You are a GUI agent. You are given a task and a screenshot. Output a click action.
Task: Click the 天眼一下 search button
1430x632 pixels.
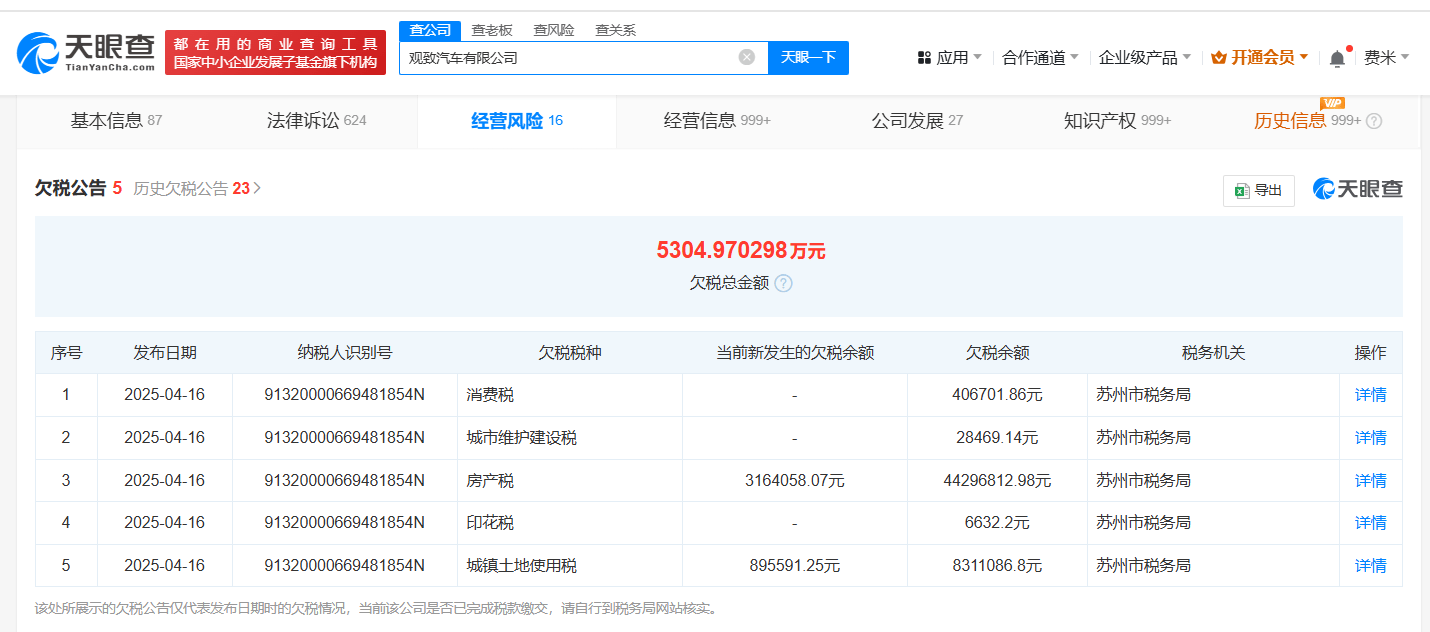tap(808, 57)
